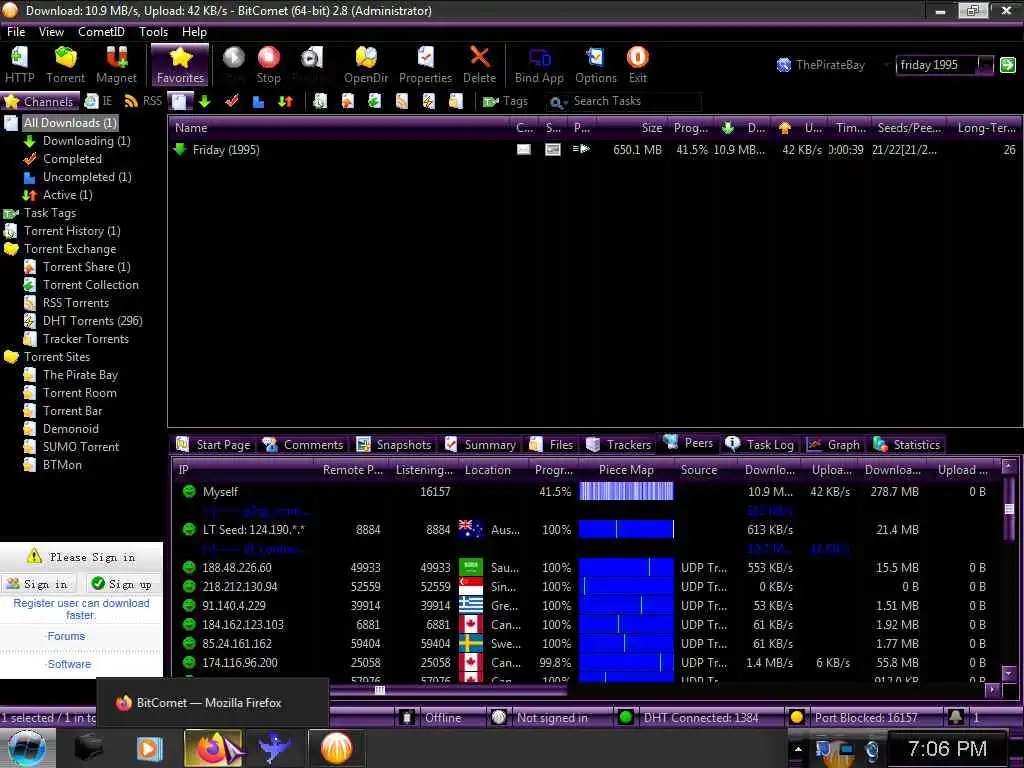The image size is (1024, 768).
Task: Select All Downloads (1) in sidebar
Action: (x=70, y=123)
